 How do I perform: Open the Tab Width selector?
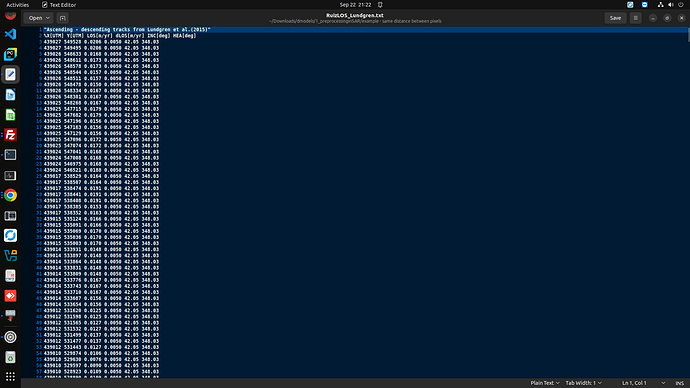[x=584, y=383]
